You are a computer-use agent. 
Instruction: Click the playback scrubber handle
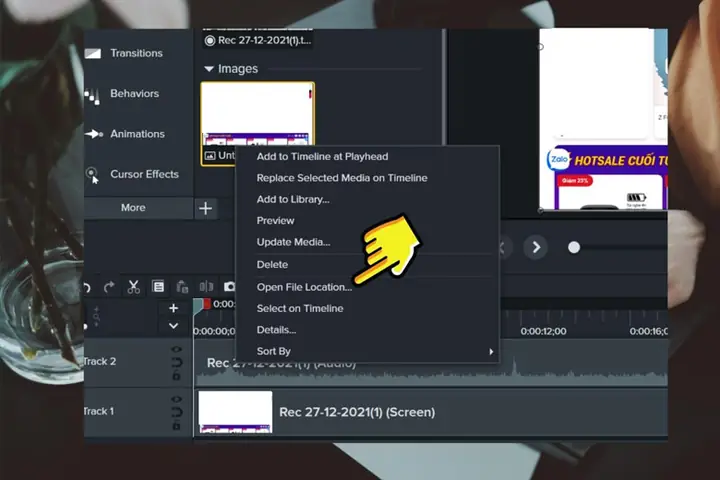point(574,248)
